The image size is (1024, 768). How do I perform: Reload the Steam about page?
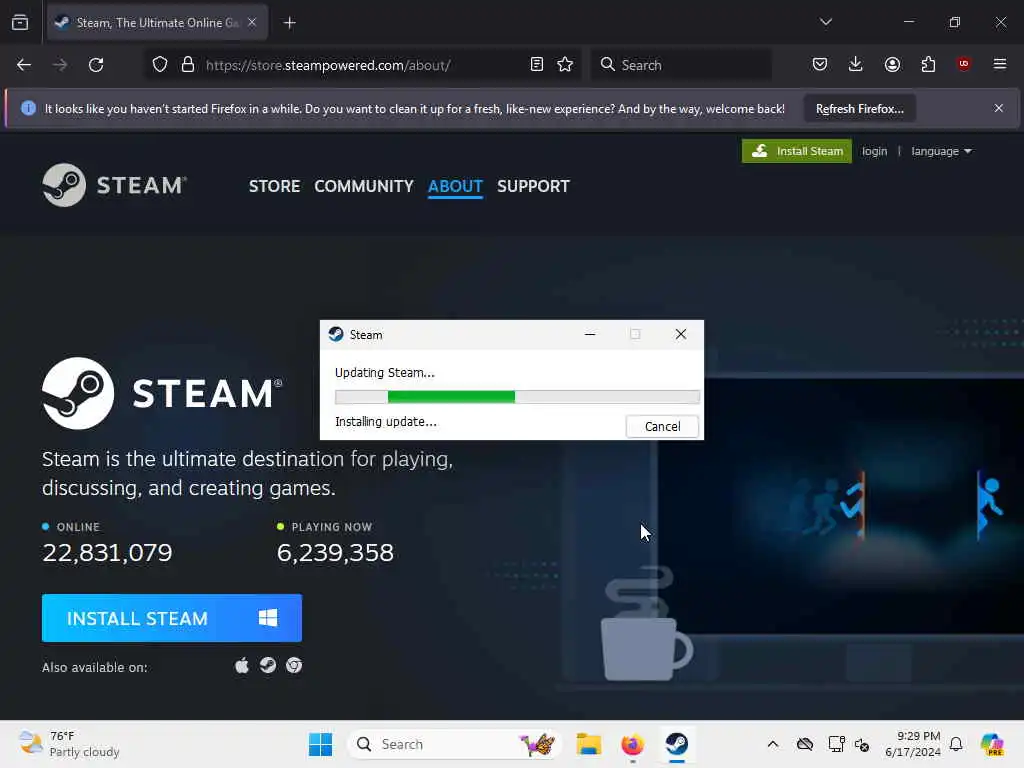[96, 65]
